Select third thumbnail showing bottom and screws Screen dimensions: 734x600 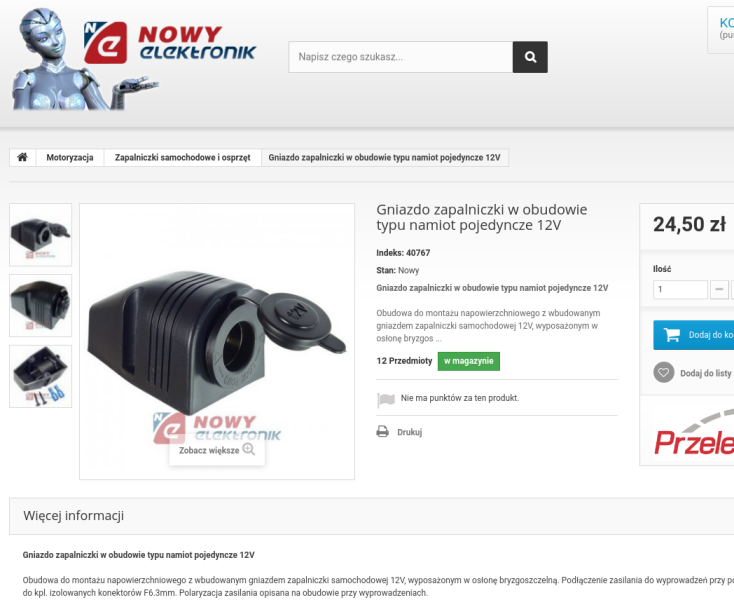click(41, 377)
